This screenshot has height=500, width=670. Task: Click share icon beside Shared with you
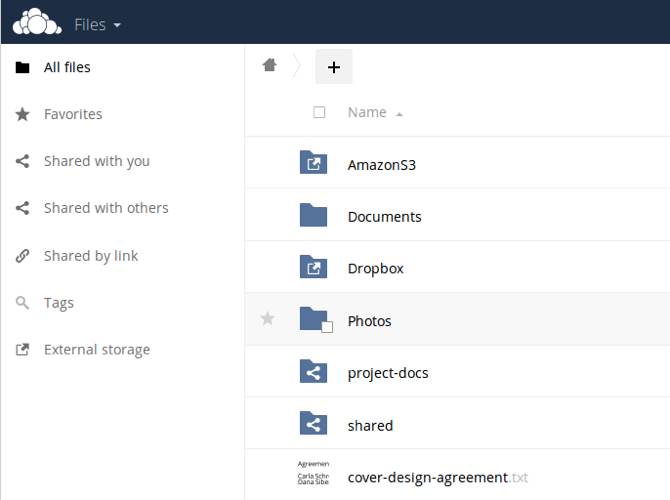coord(23,161)
